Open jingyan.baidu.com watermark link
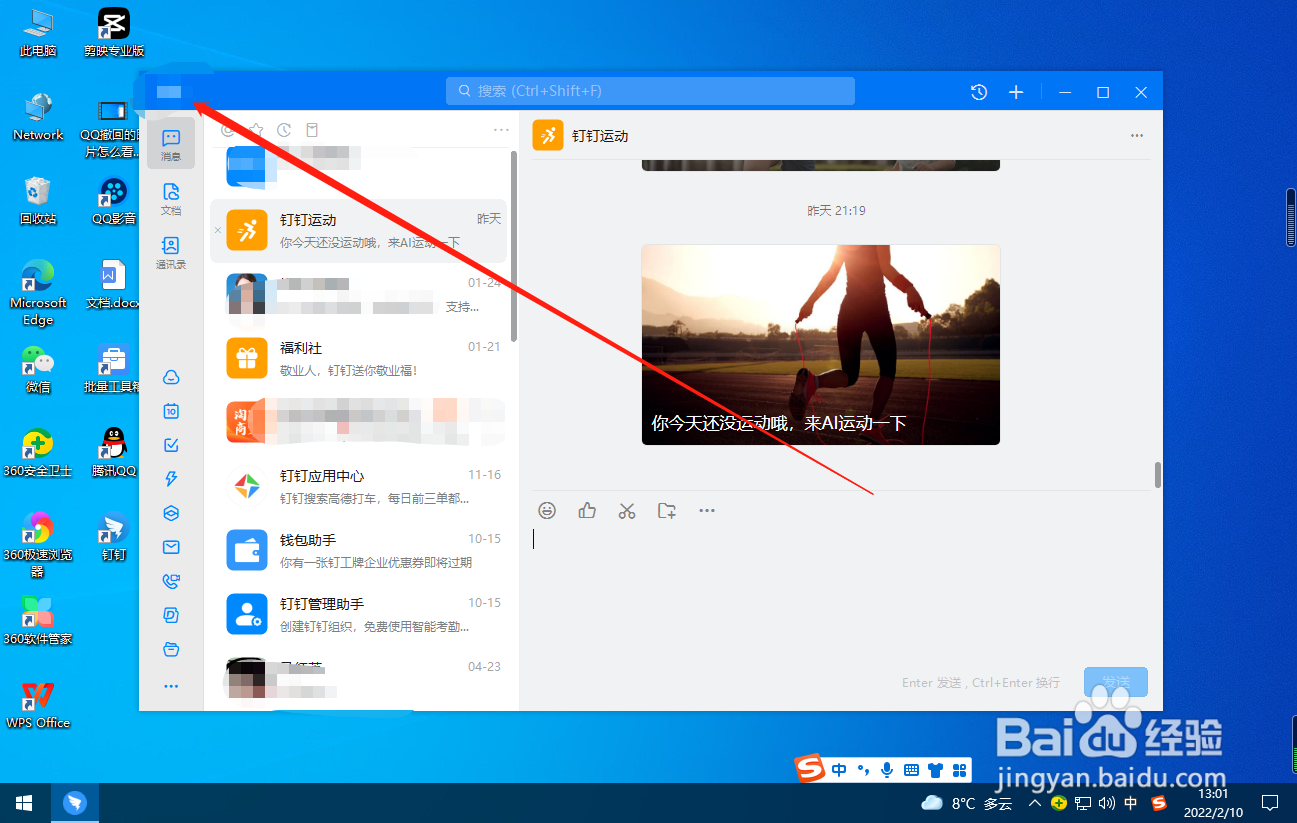This screenshot has width=1297, height=823. pyautogui.click(x=1113, y=775)
